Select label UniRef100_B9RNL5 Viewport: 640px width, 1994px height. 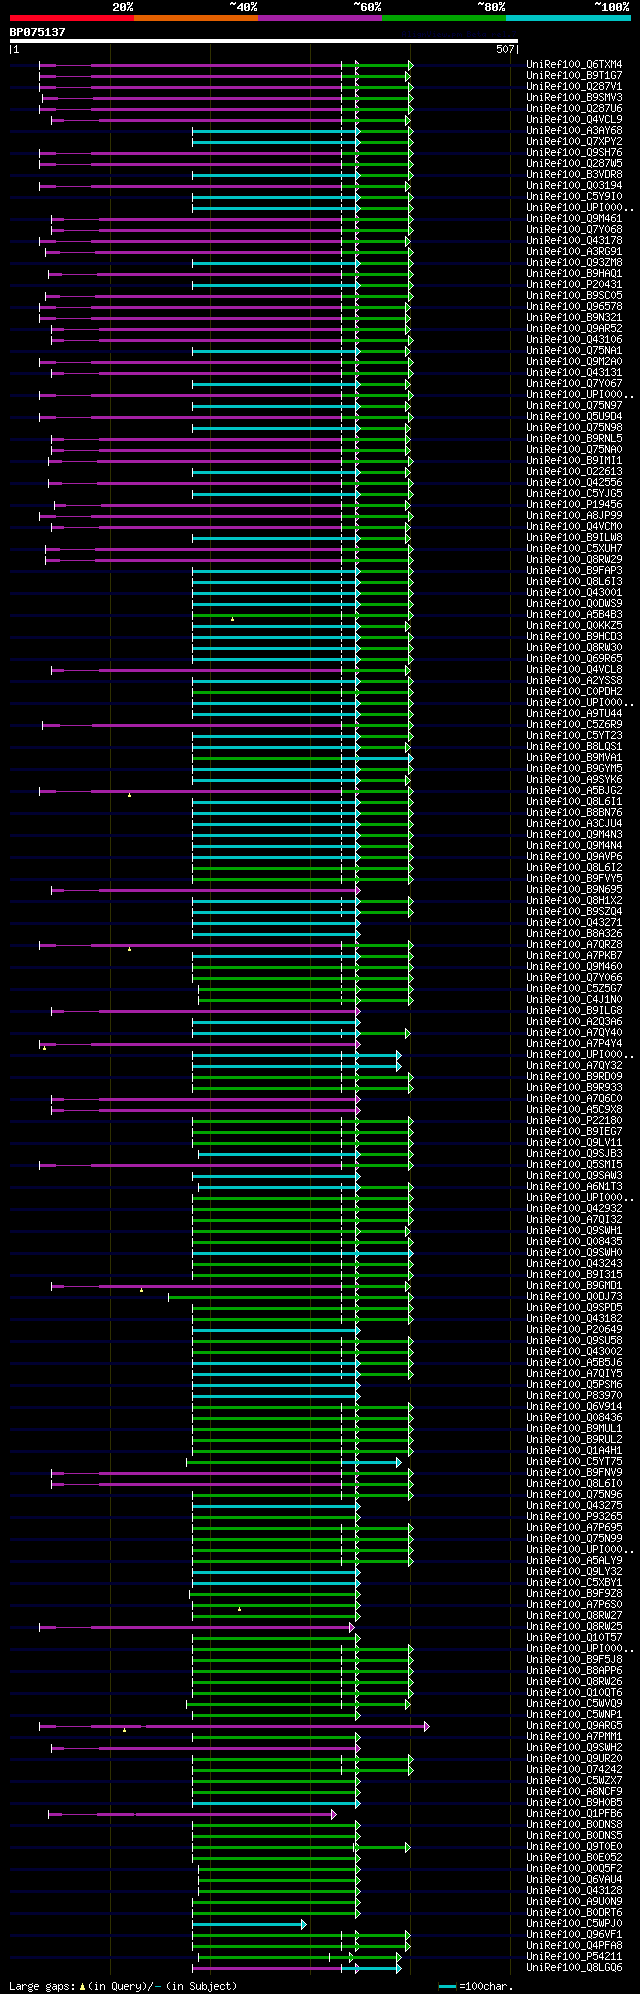click(x=574, y=439)
